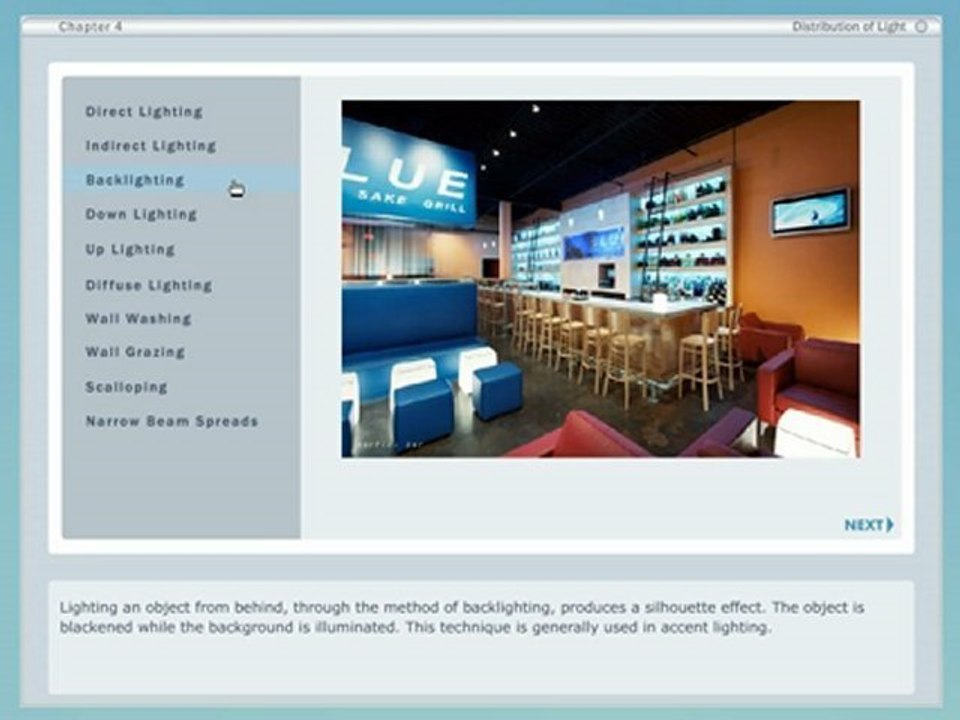Open the Narrow Beam Spreads topic
The image size is (960, 720).
pyautogui.click(x=172, y=421)
